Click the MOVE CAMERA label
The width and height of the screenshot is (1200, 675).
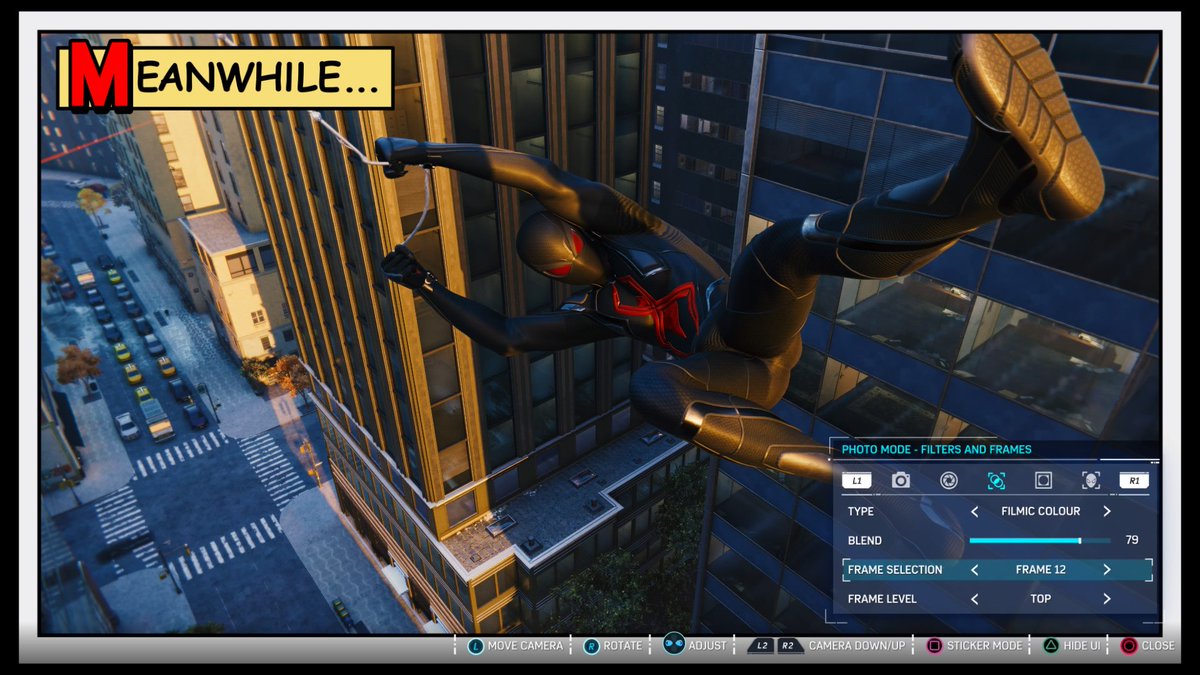click(x=525, y=646)
